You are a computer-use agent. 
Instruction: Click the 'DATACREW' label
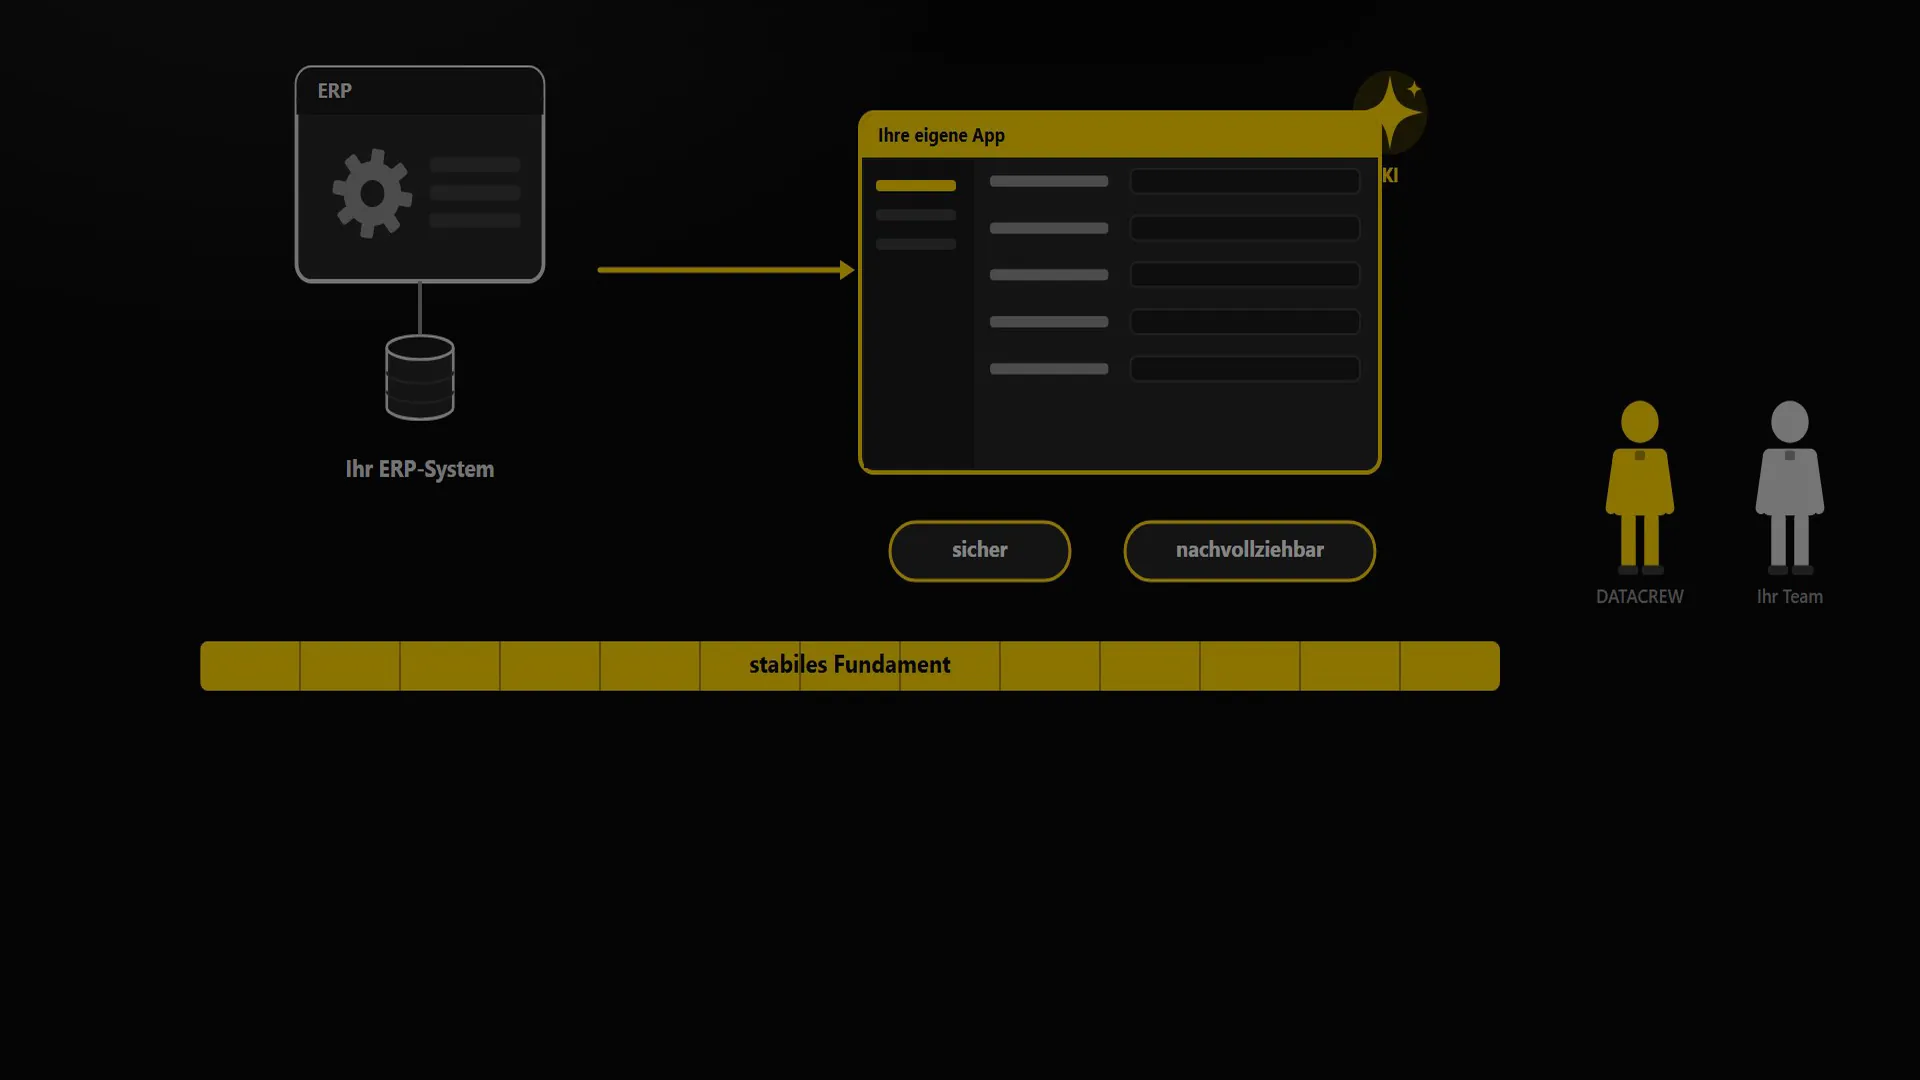1640,597
